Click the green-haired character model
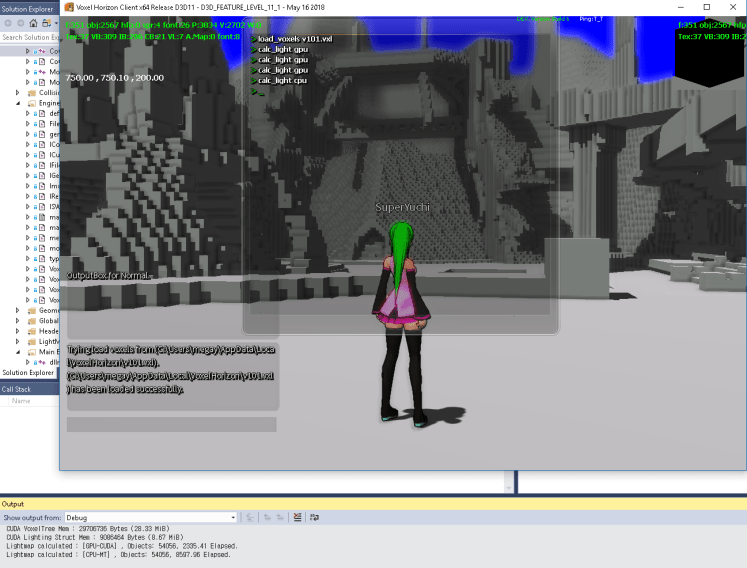 [403, 324]
